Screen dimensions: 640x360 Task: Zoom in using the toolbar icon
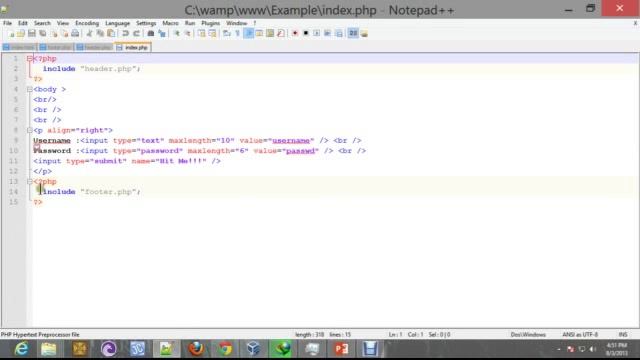coord(176,33)
